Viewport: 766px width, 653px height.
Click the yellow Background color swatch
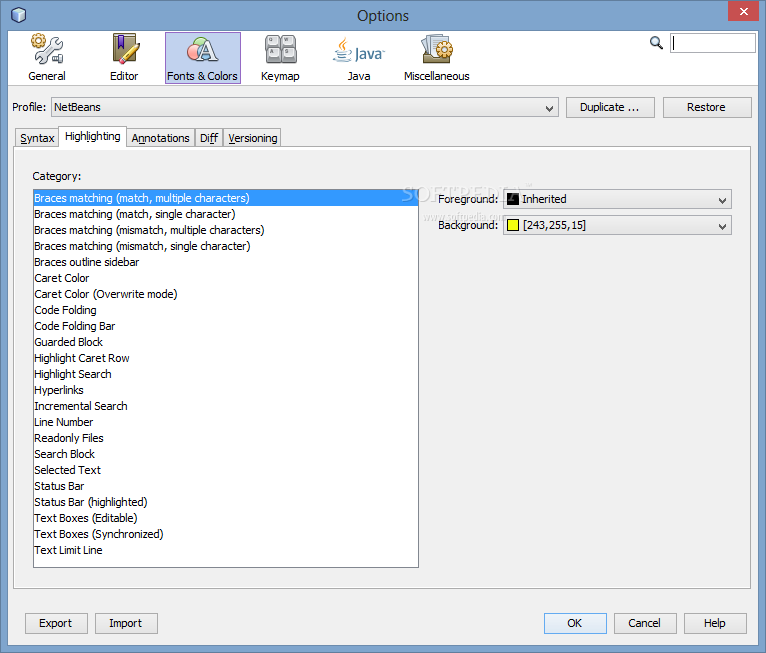[512, 225]
